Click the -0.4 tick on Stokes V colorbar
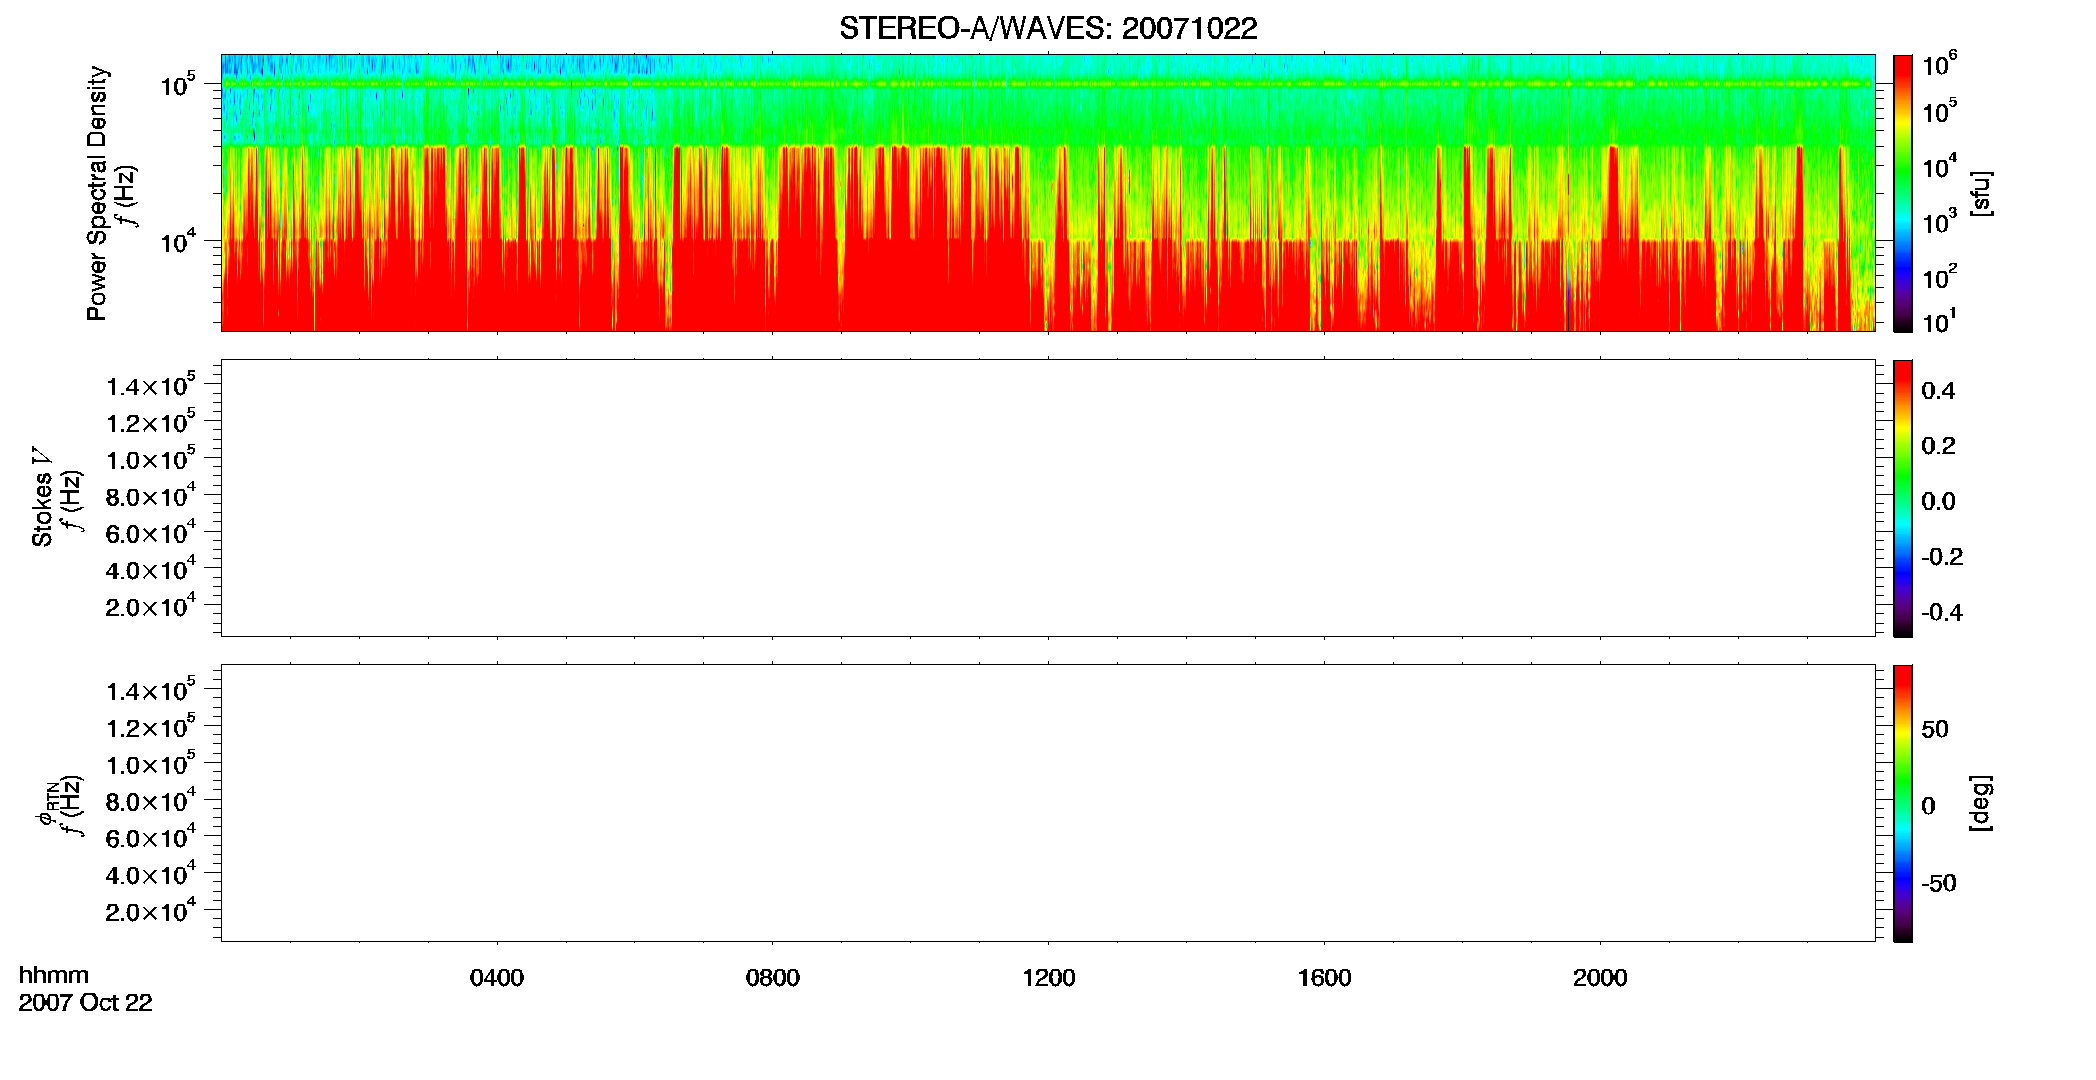This screenshot has height=1080, width=2096. click(x=1942, y=612)
